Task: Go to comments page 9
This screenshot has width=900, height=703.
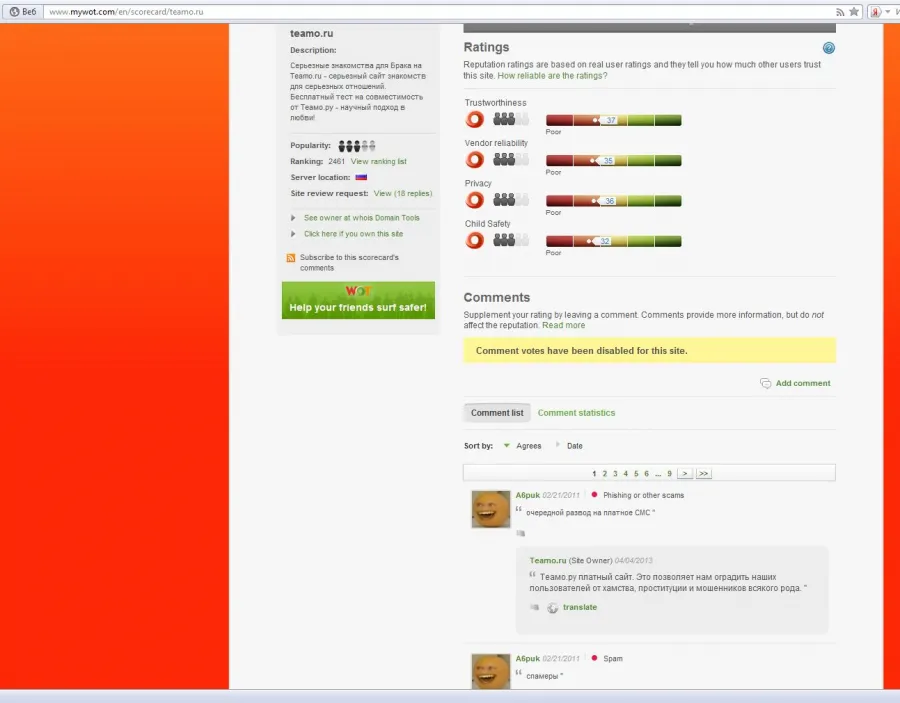Action: click(x=669, y=473)
